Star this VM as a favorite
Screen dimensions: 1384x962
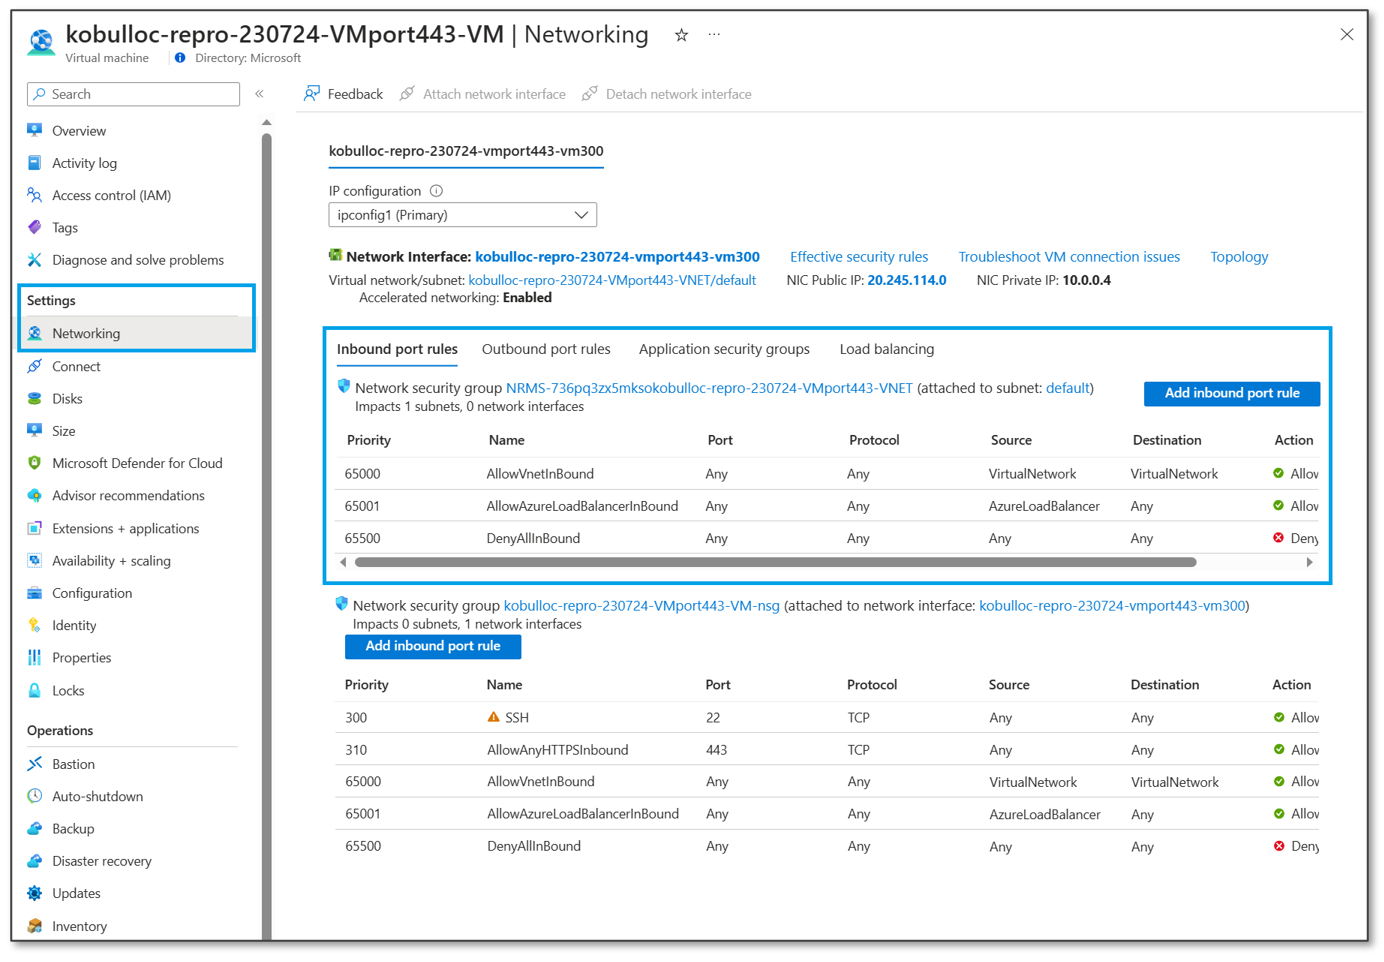click(x=681, y=34)
